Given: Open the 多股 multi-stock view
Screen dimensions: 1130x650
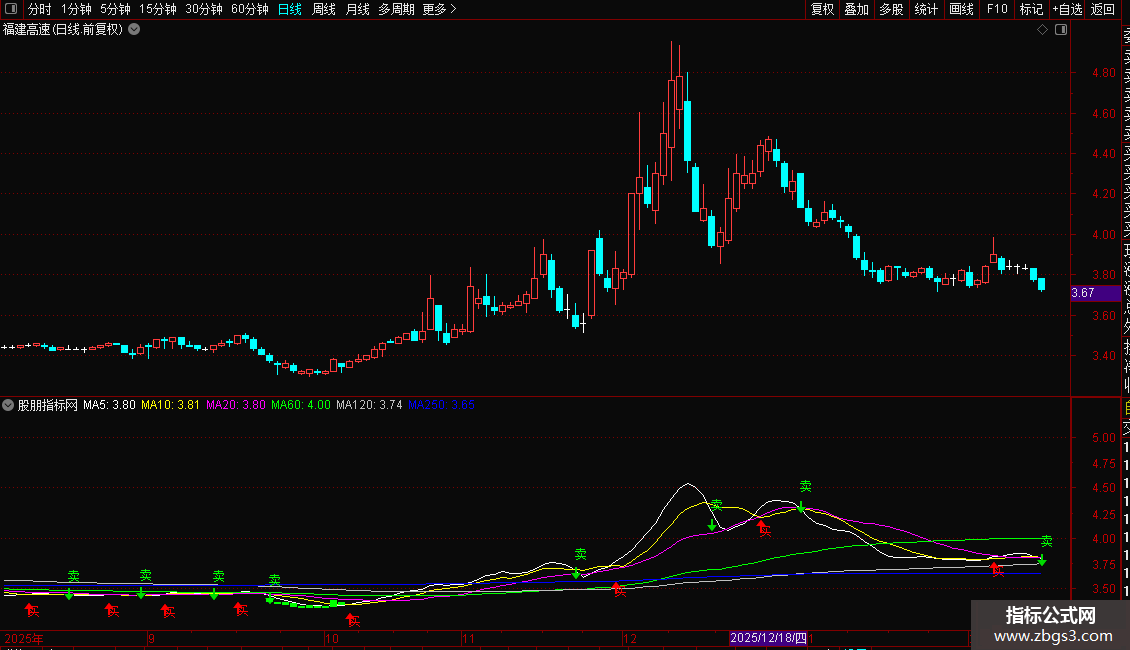Looking at the screenshot, I should point(891,9).
